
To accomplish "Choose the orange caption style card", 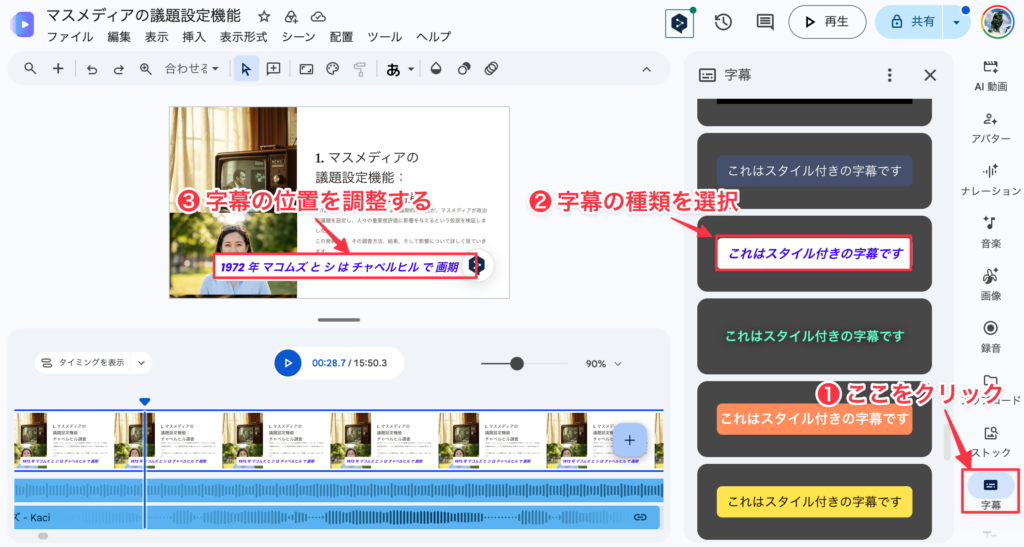I will [x=814, y=419].
